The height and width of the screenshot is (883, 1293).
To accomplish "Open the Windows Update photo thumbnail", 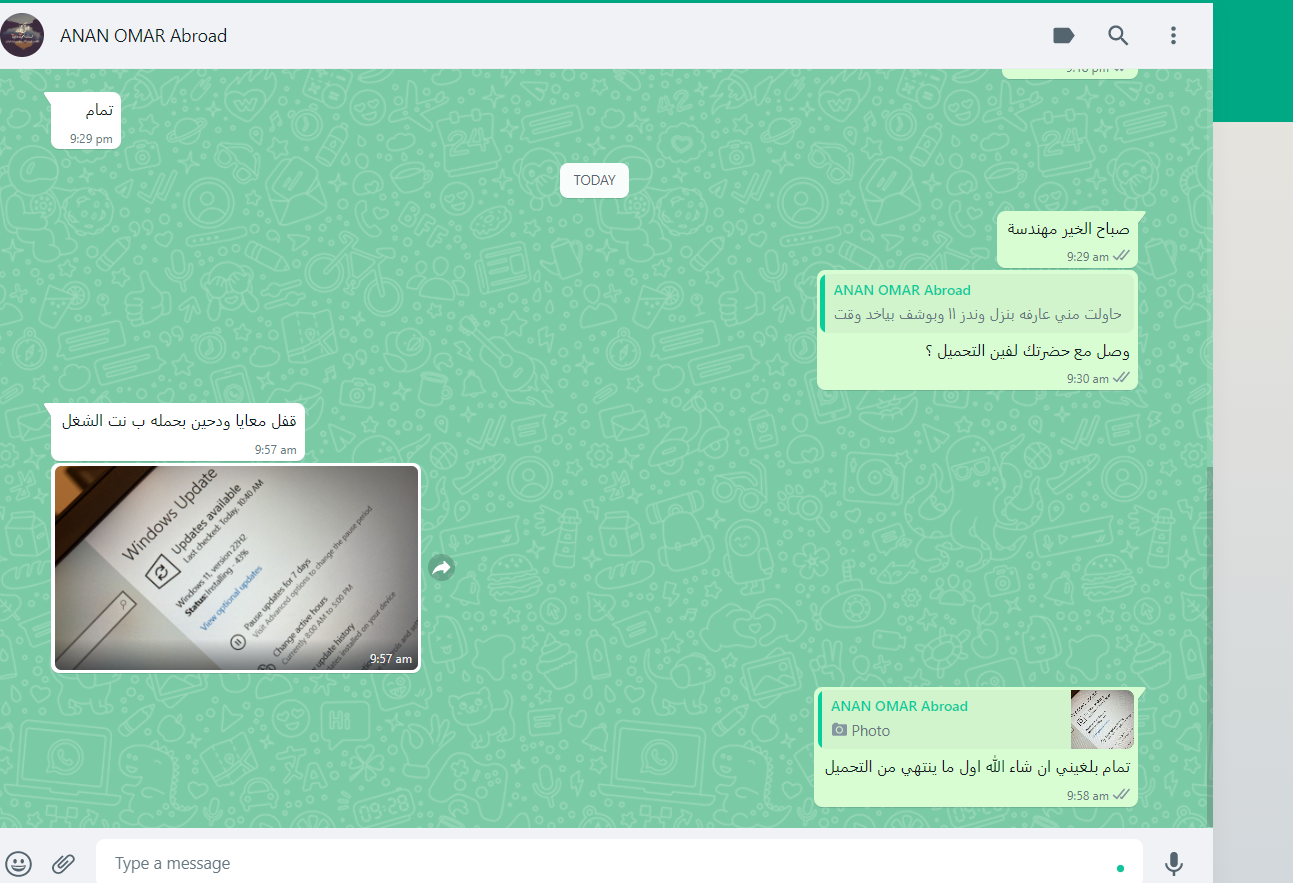I will tap(236, 568).
